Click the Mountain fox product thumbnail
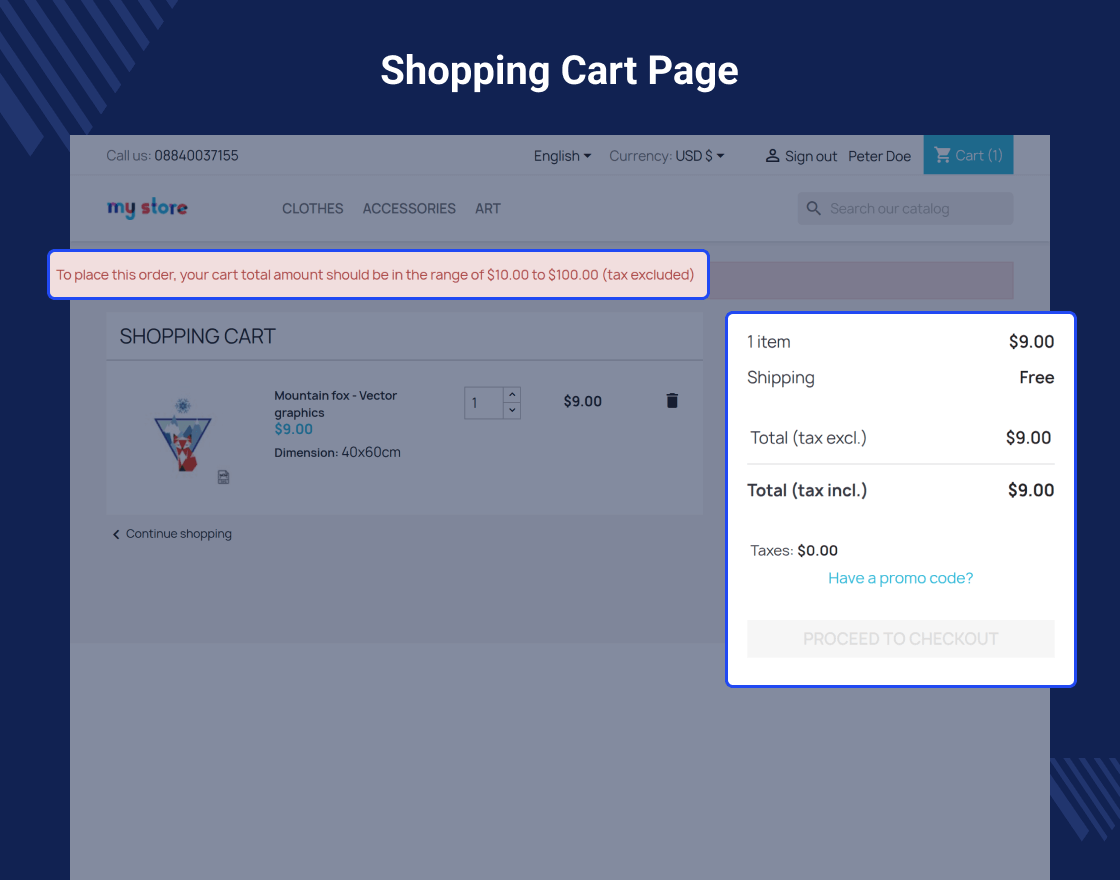This screenshot has height=880, width=1120. (183, 436)
